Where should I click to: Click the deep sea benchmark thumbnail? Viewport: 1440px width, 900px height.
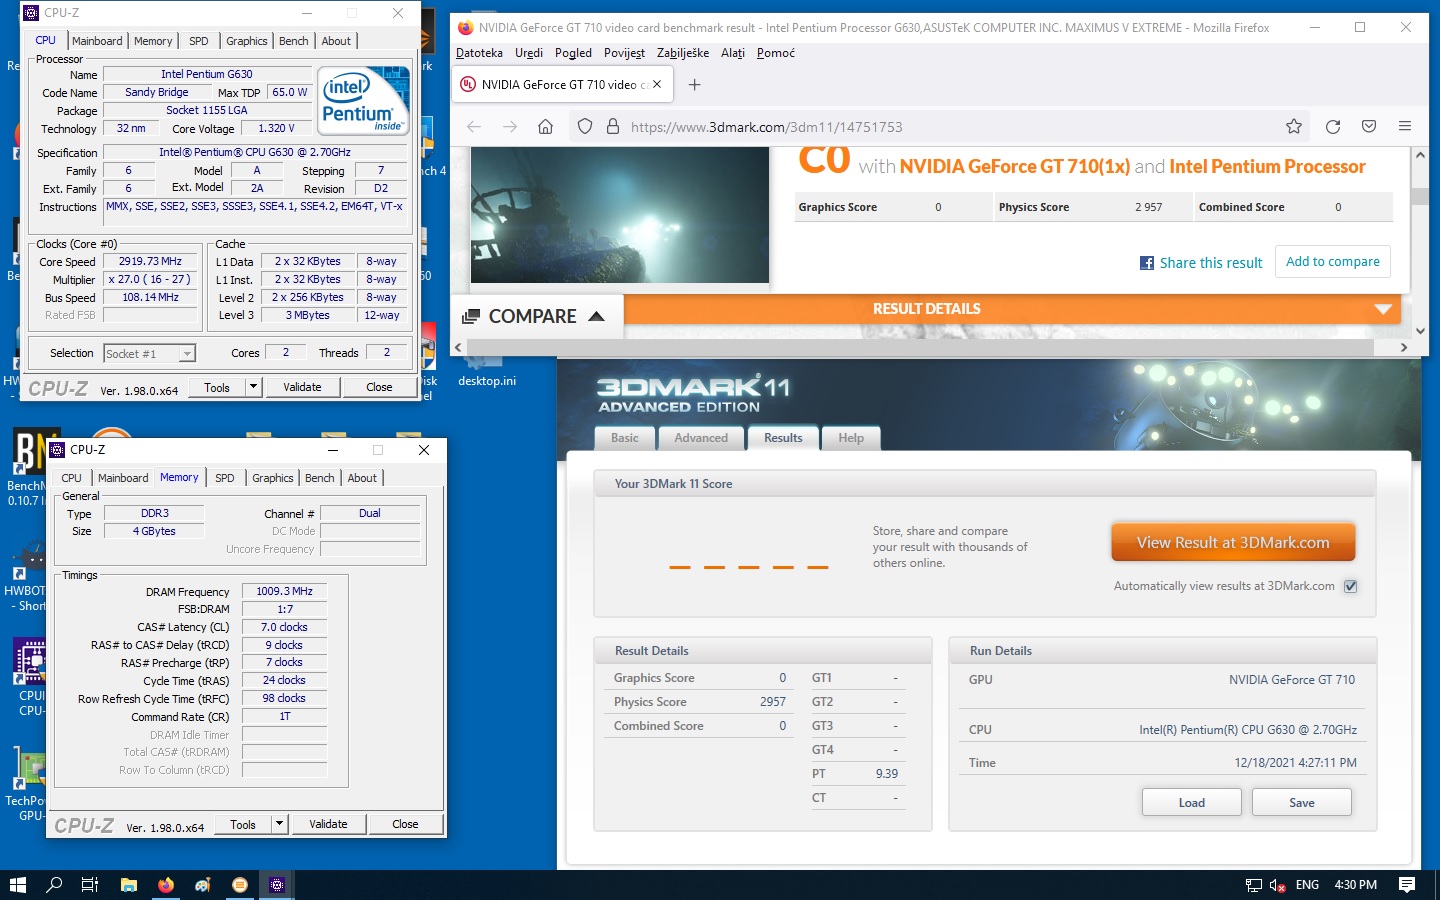click(x=620, y=215)
